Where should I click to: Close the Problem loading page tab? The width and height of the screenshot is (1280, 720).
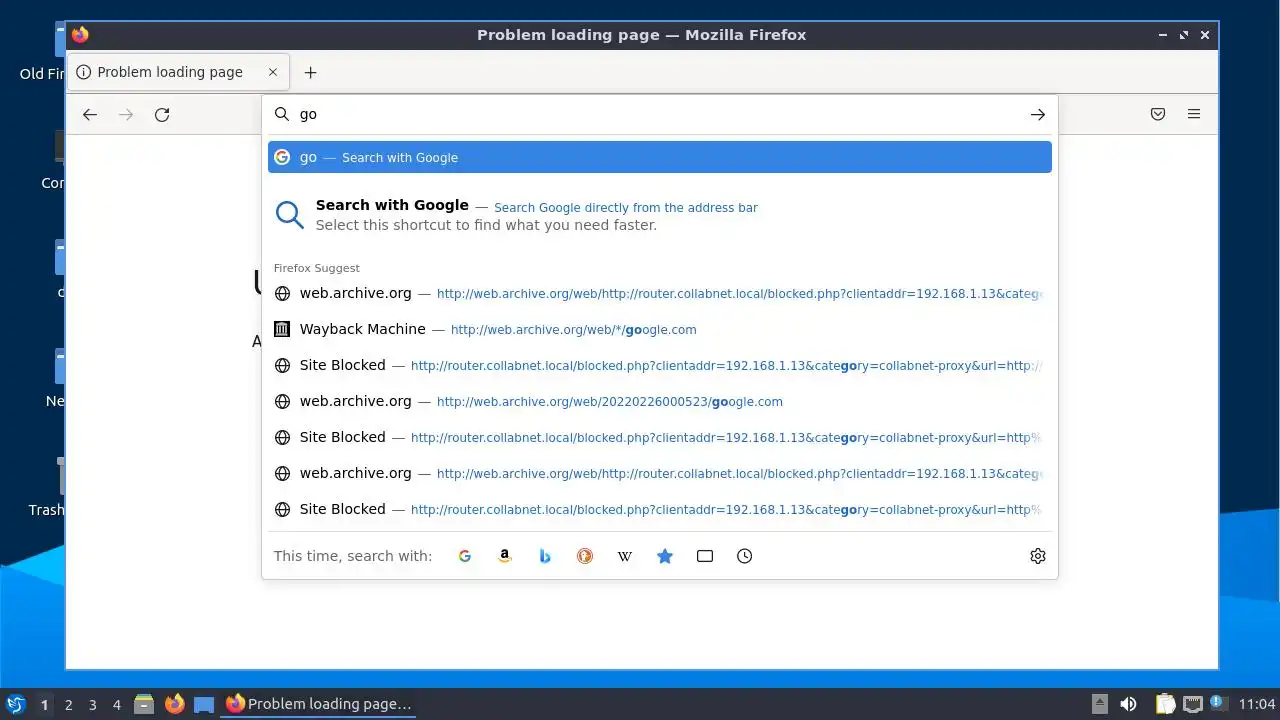(x=273, y=72)
